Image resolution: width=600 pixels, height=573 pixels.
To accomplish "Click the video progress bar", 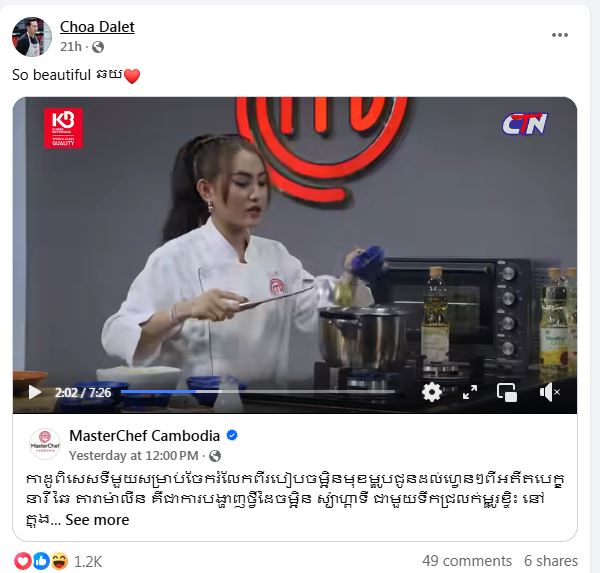I will [x=258, y=392].
